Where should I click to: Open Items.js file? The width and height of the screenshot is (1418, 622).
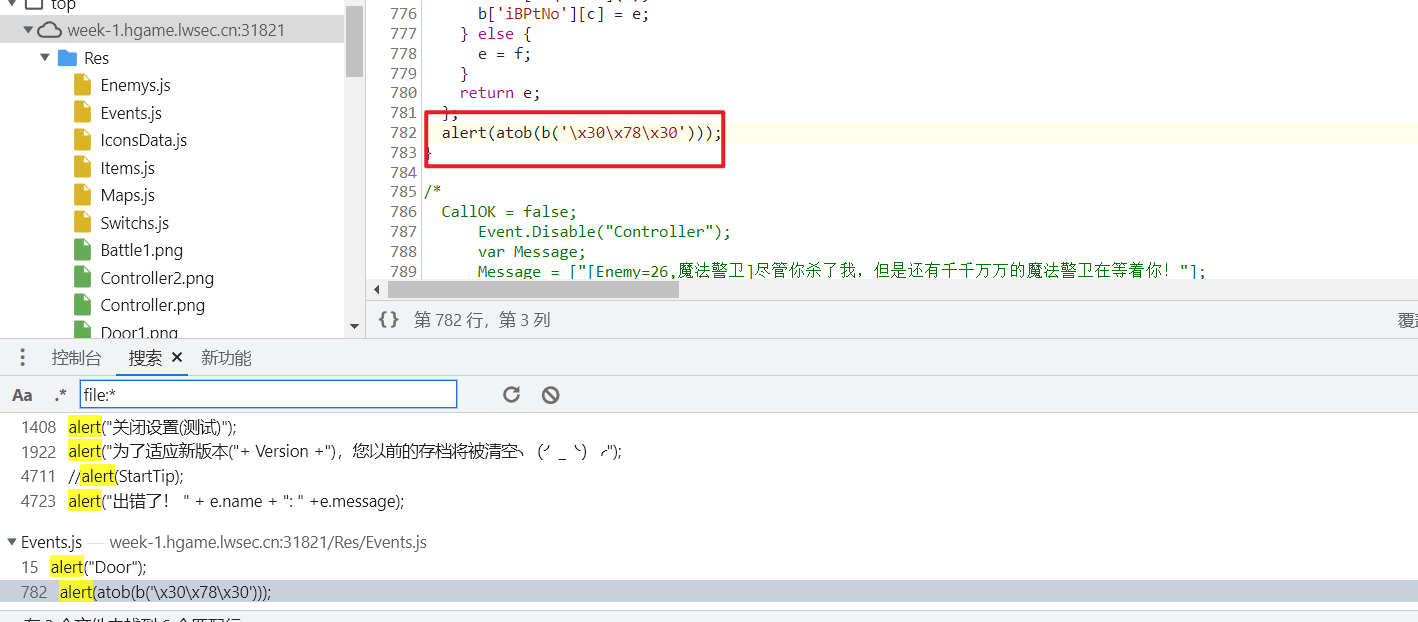(x=127, y=168)
